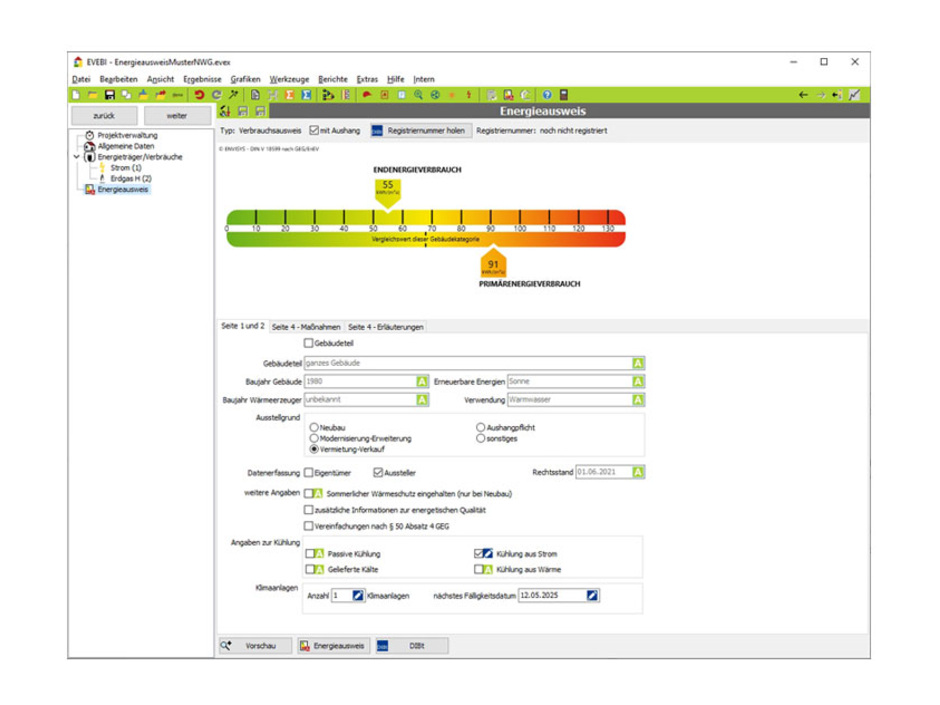Click the magnifier zoom icon in toolbar

(x=418, y=95)
